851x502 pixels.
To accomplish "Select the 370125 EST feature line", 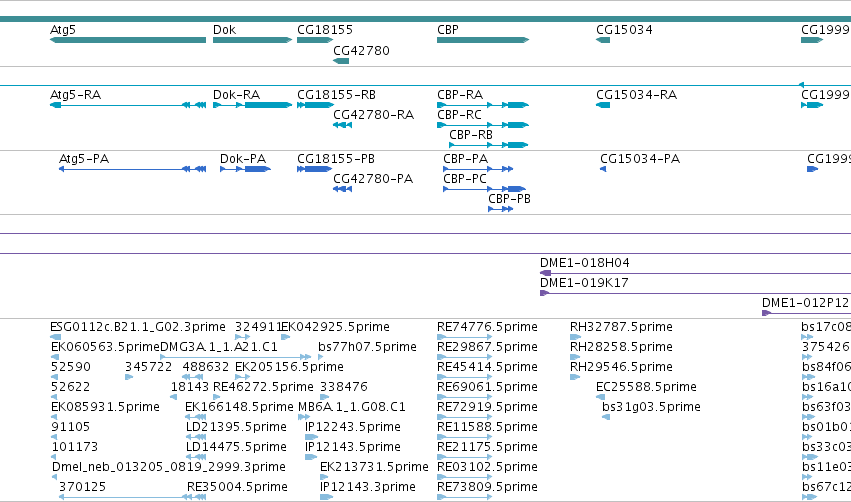I will pyautogui.click(x=132, y=497).
